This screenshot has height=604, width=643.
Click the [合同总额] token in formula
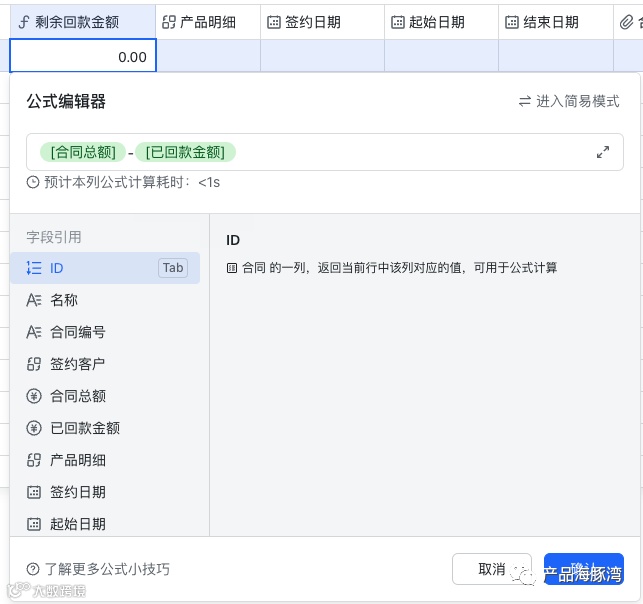[x=83, y=152]
